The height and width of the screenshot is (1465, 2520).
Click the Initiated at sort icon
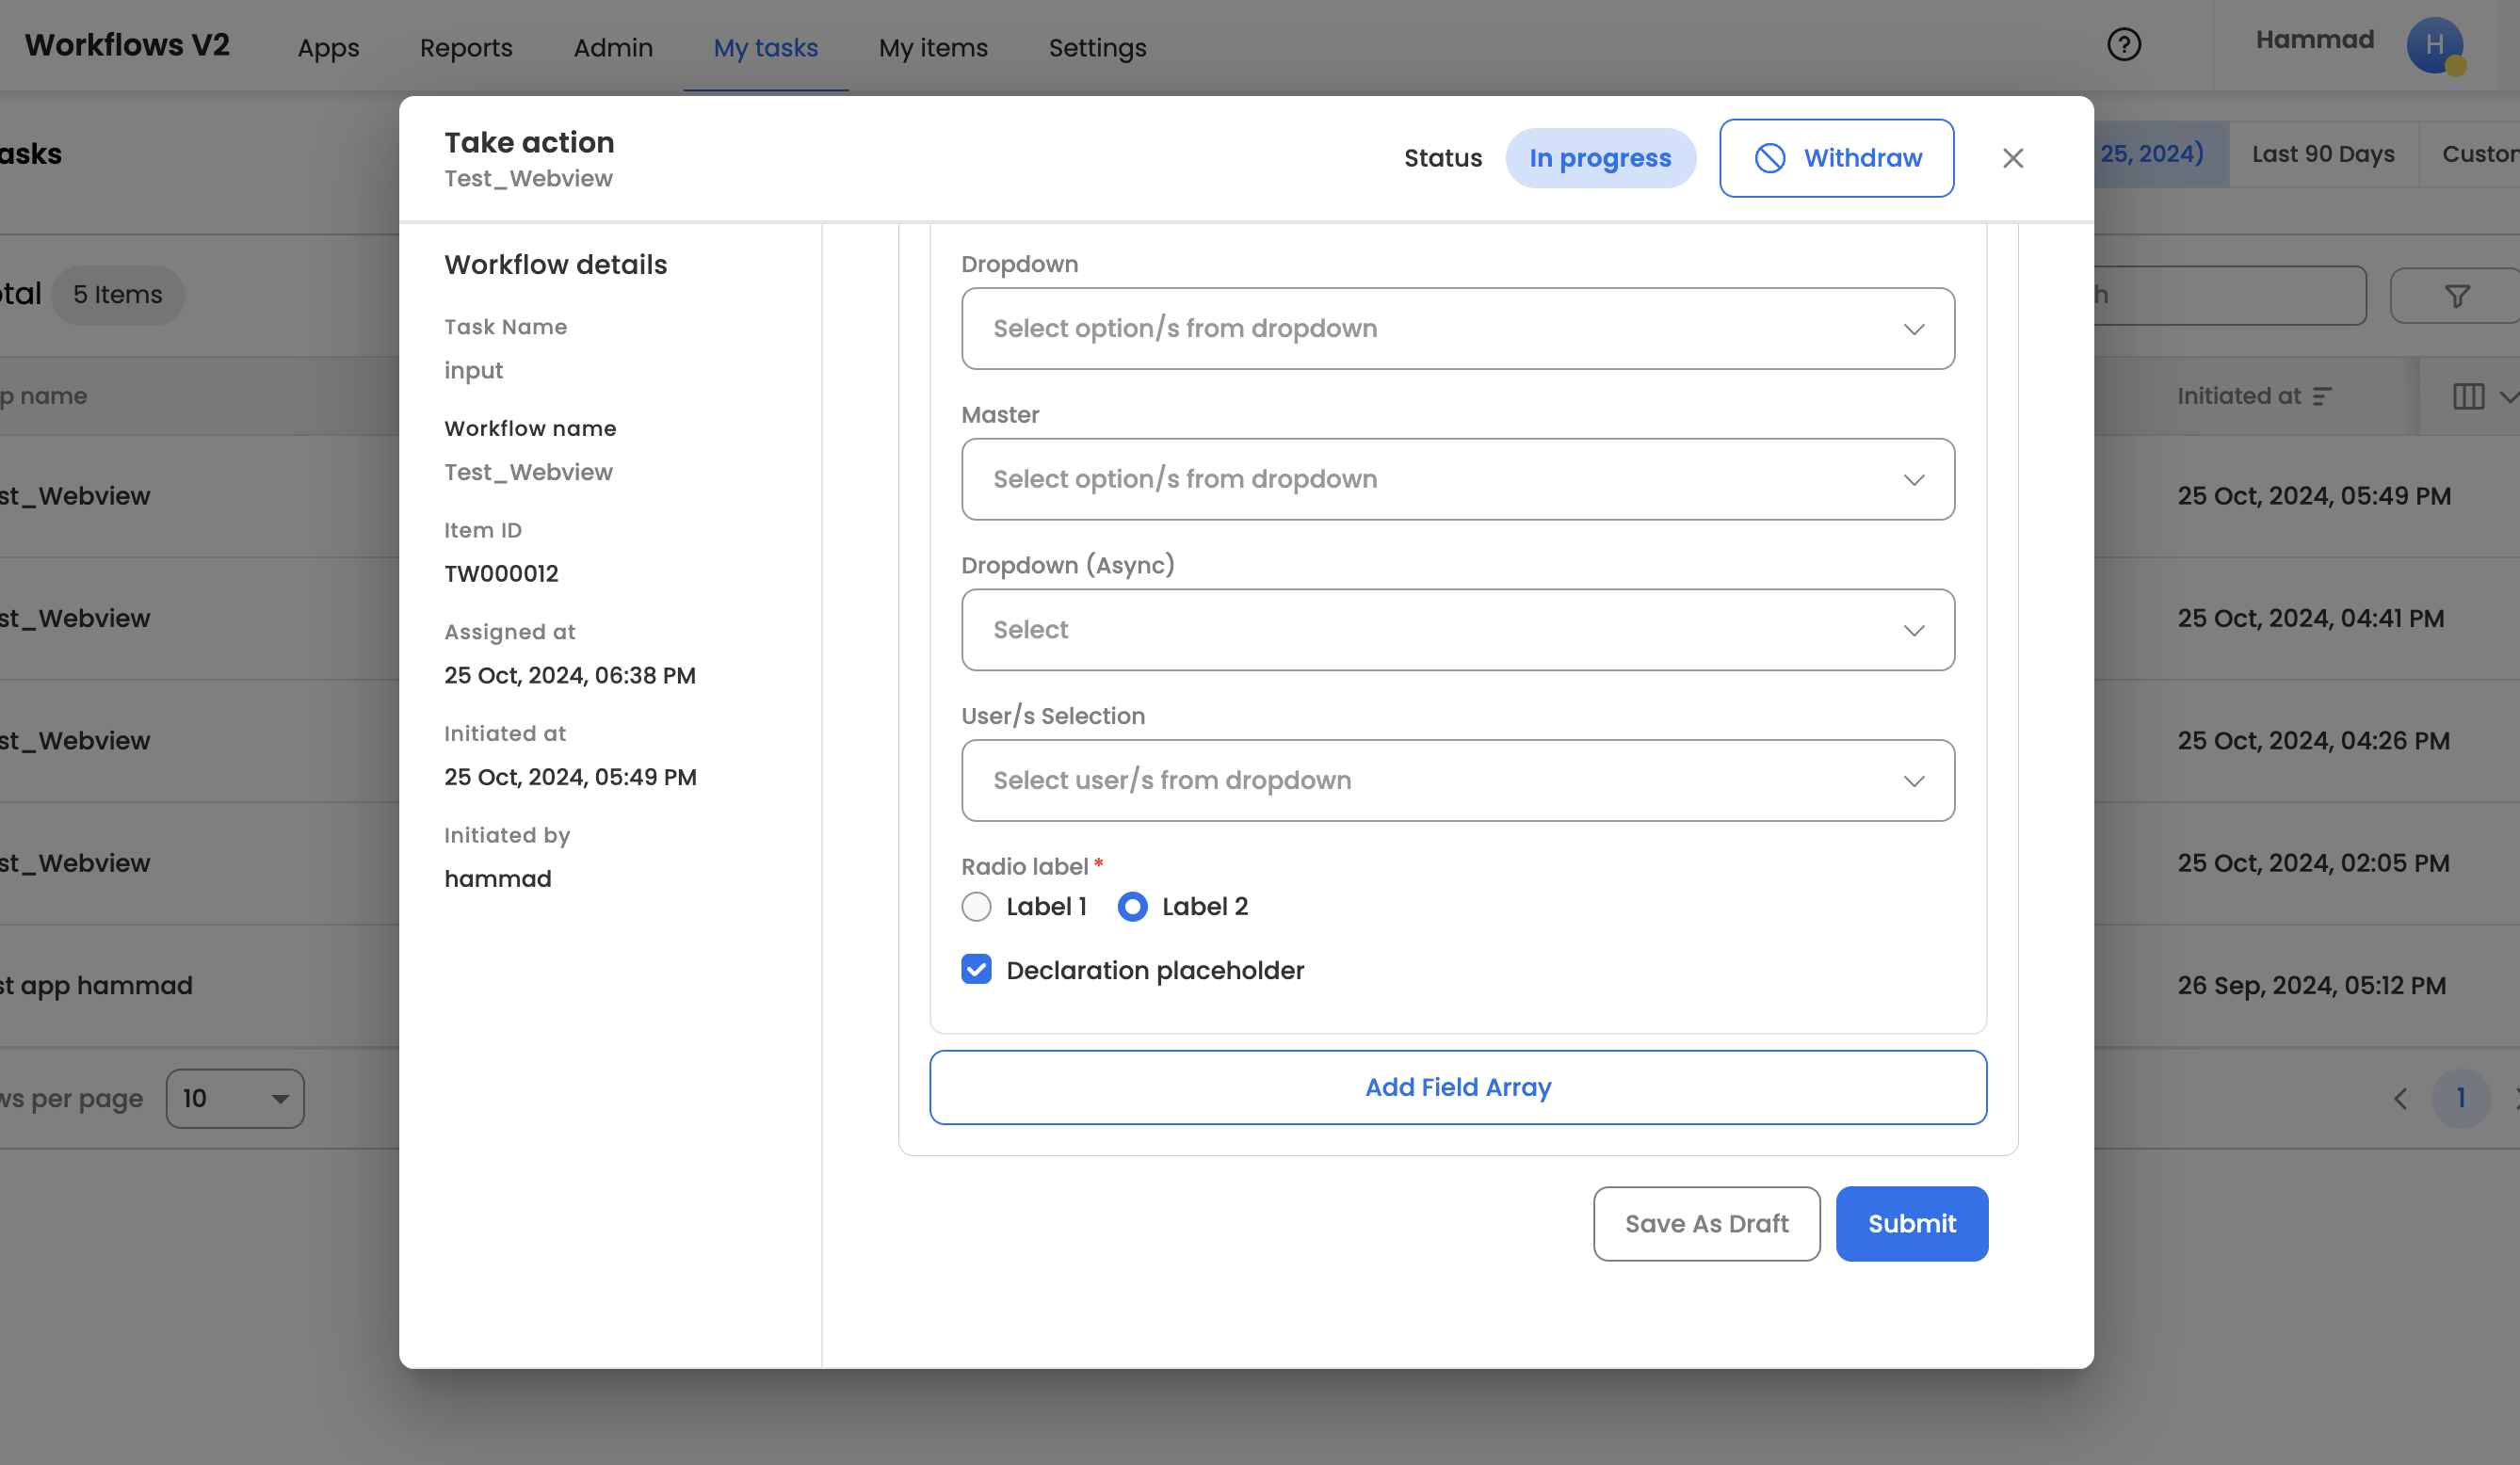[2322, 397]
